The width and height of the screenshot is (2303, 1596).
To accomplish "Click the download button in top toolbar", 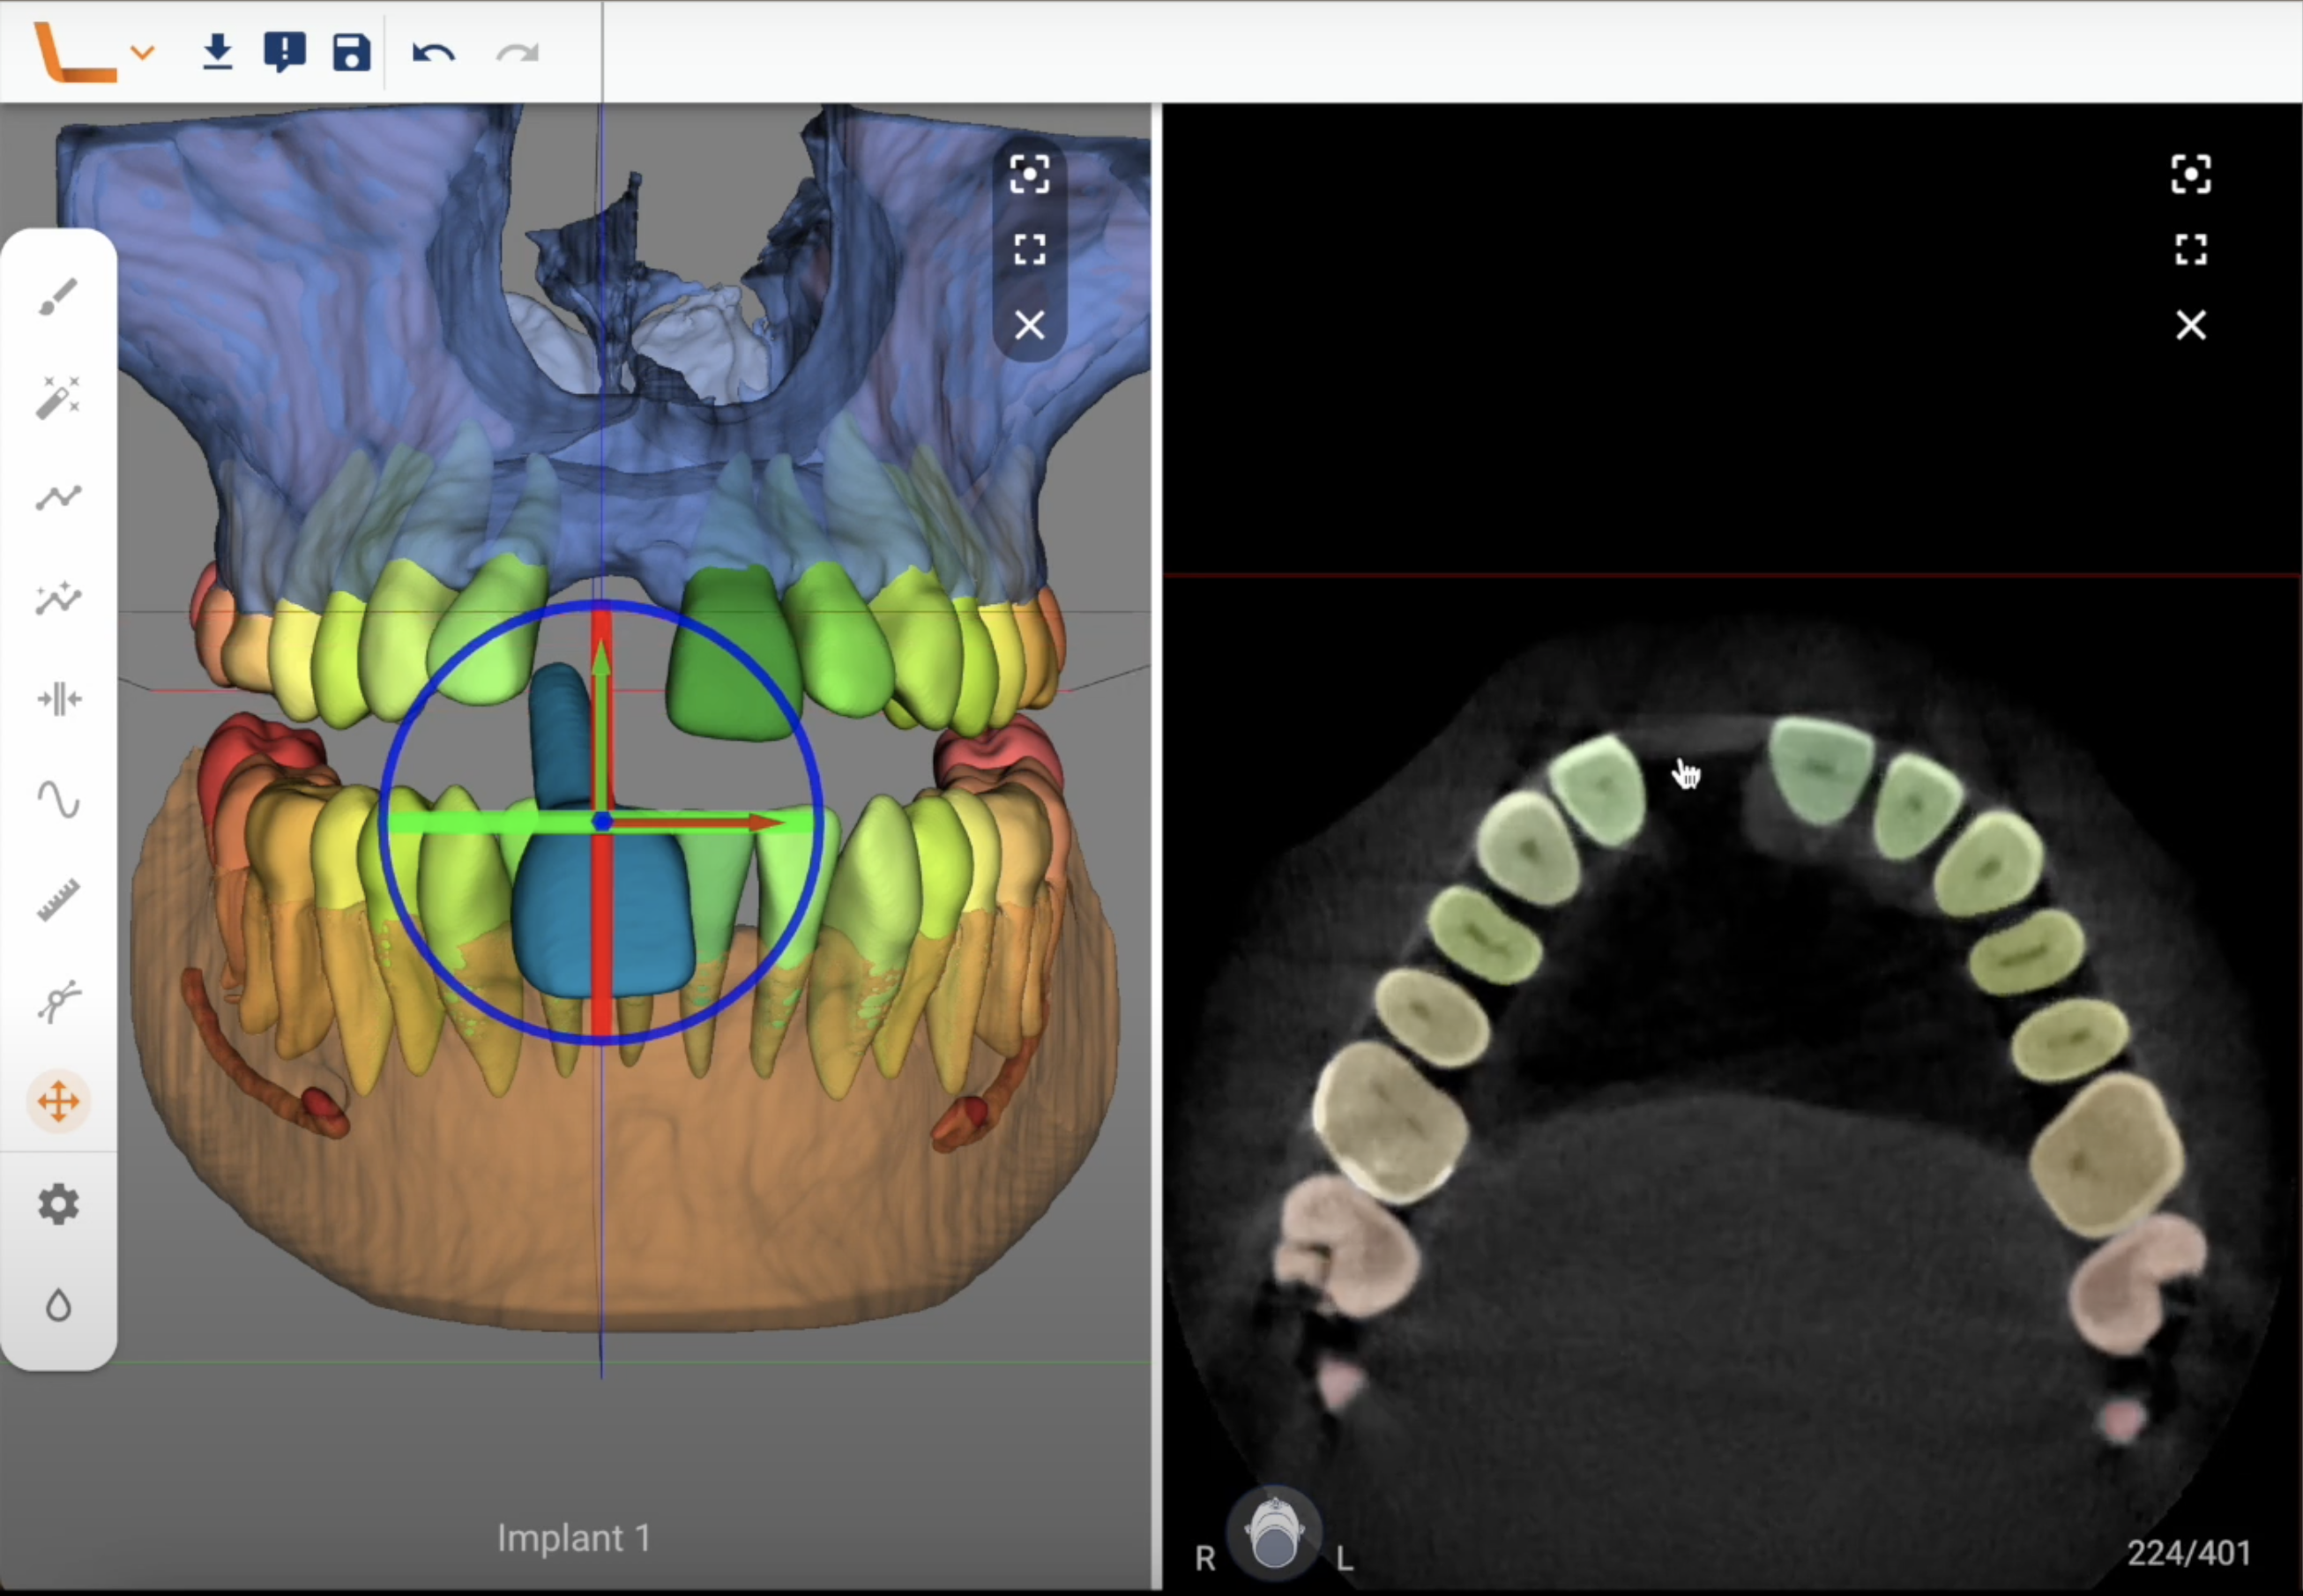I will click(x=217, y=52).
